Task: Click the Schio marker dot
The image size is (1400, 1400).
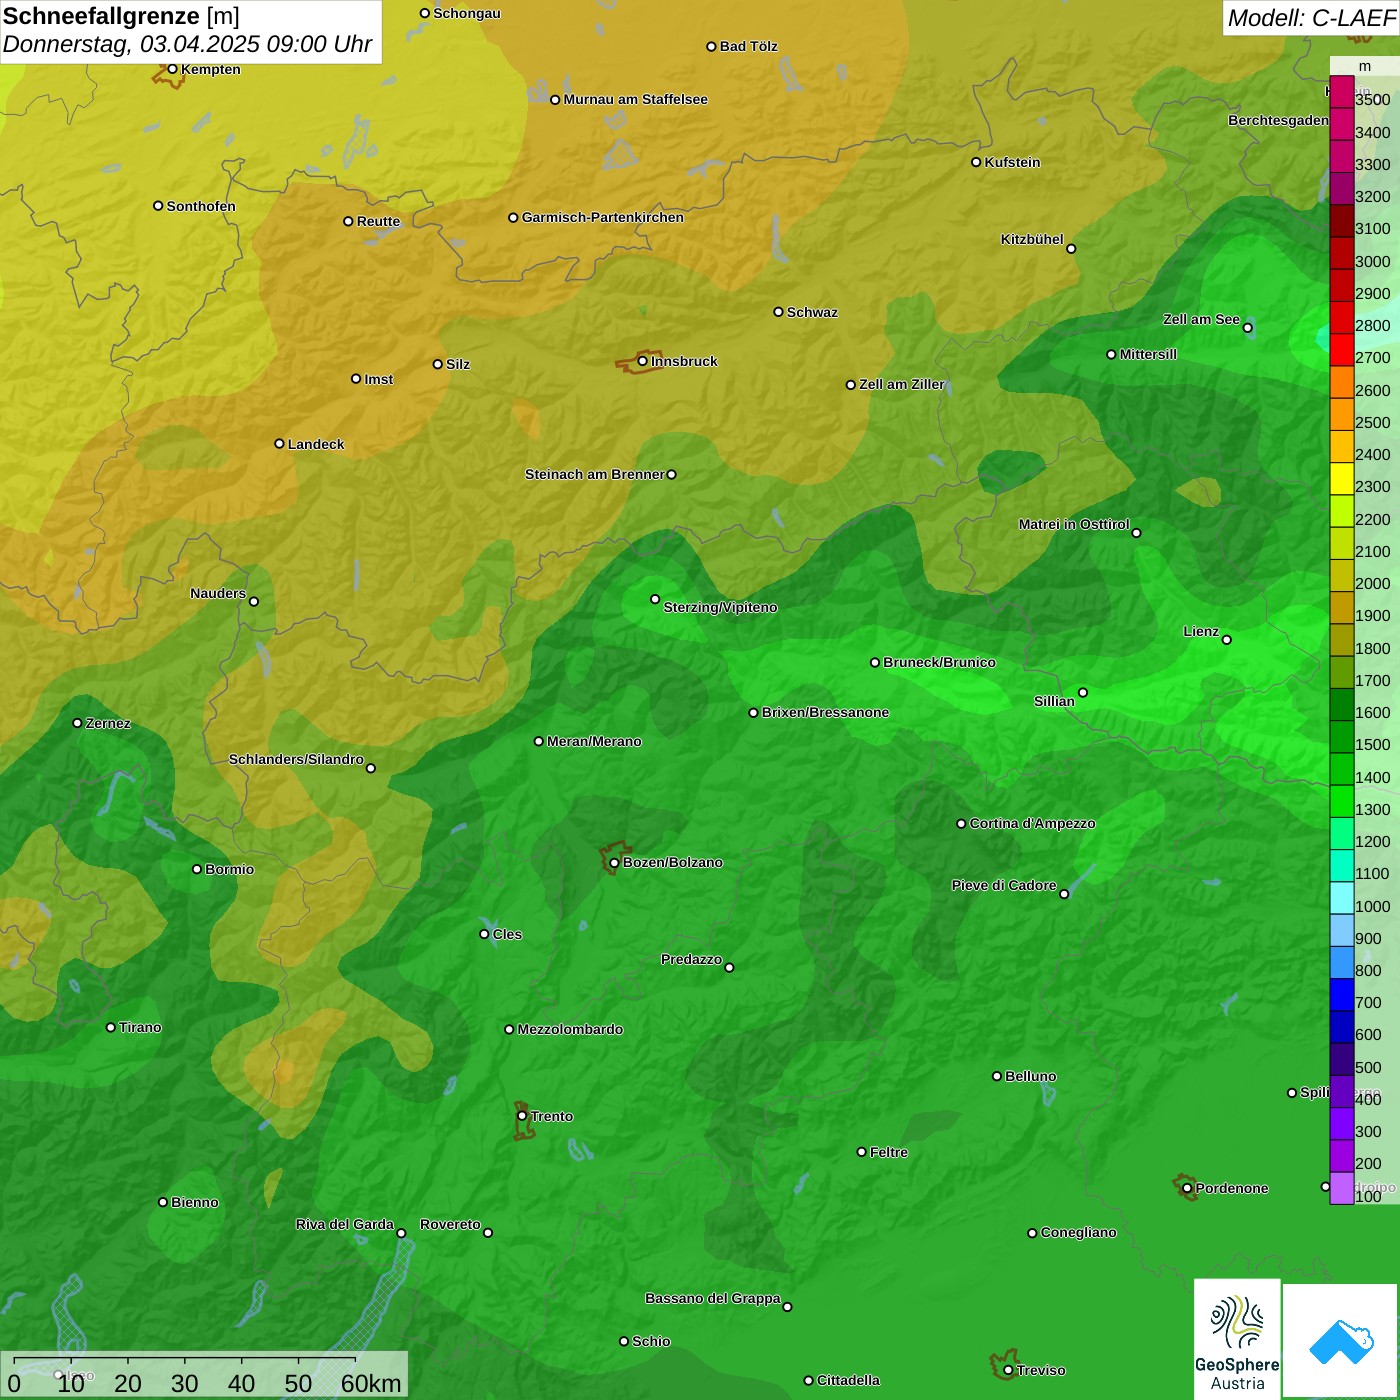Action: click(624, 1341)
